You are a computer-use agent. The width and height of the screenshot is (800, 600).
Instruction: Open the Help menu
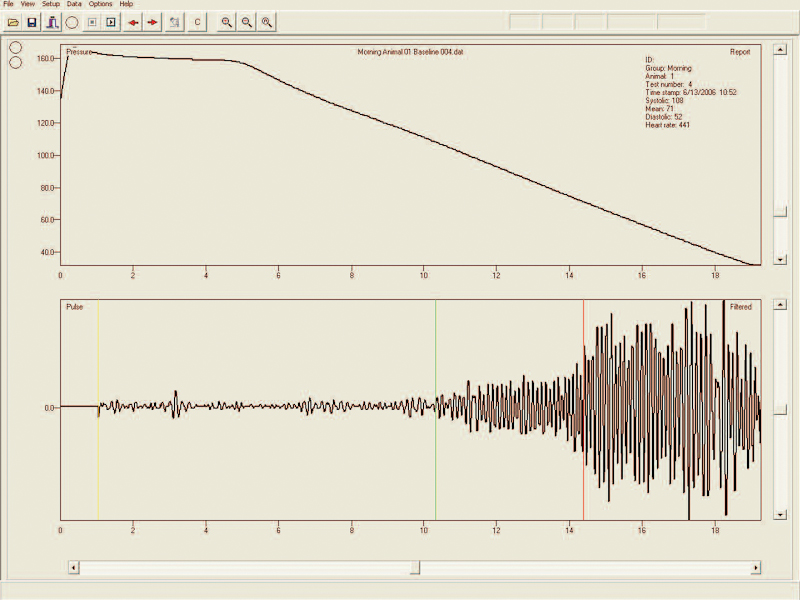click(x=126, y=4)
